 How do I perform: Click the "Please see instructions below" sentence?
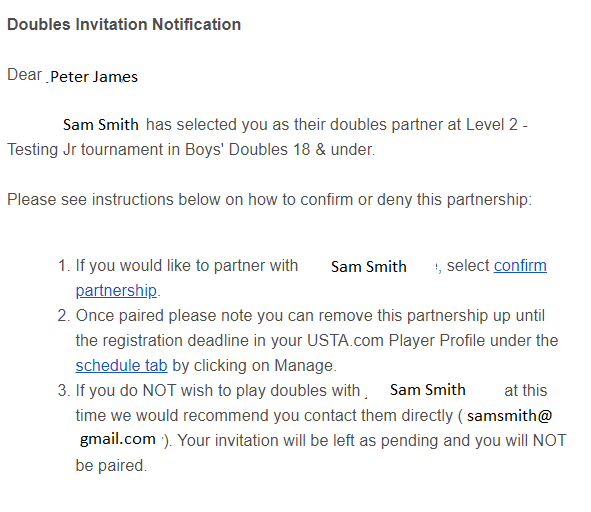click(x=269, y=199)
